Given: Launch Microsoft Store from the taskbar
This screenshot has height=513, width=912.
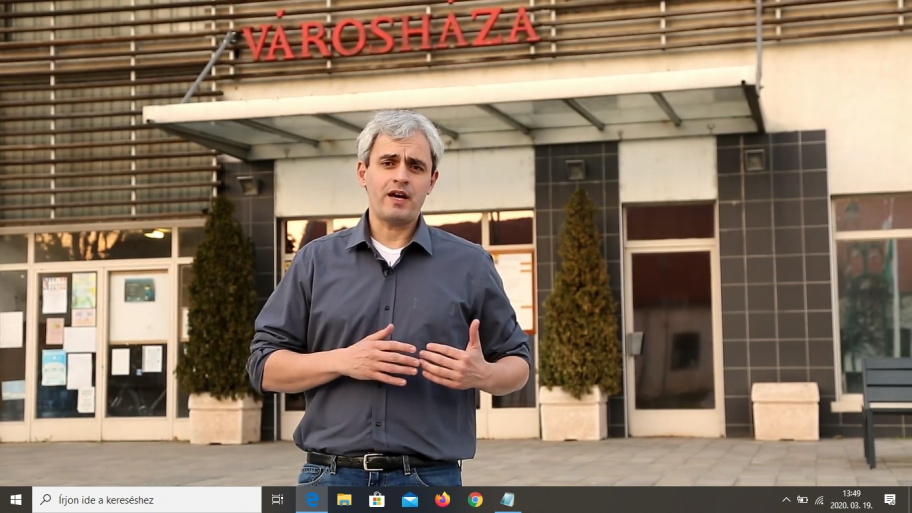Looking at the screenshot, I should click(377, 499).
